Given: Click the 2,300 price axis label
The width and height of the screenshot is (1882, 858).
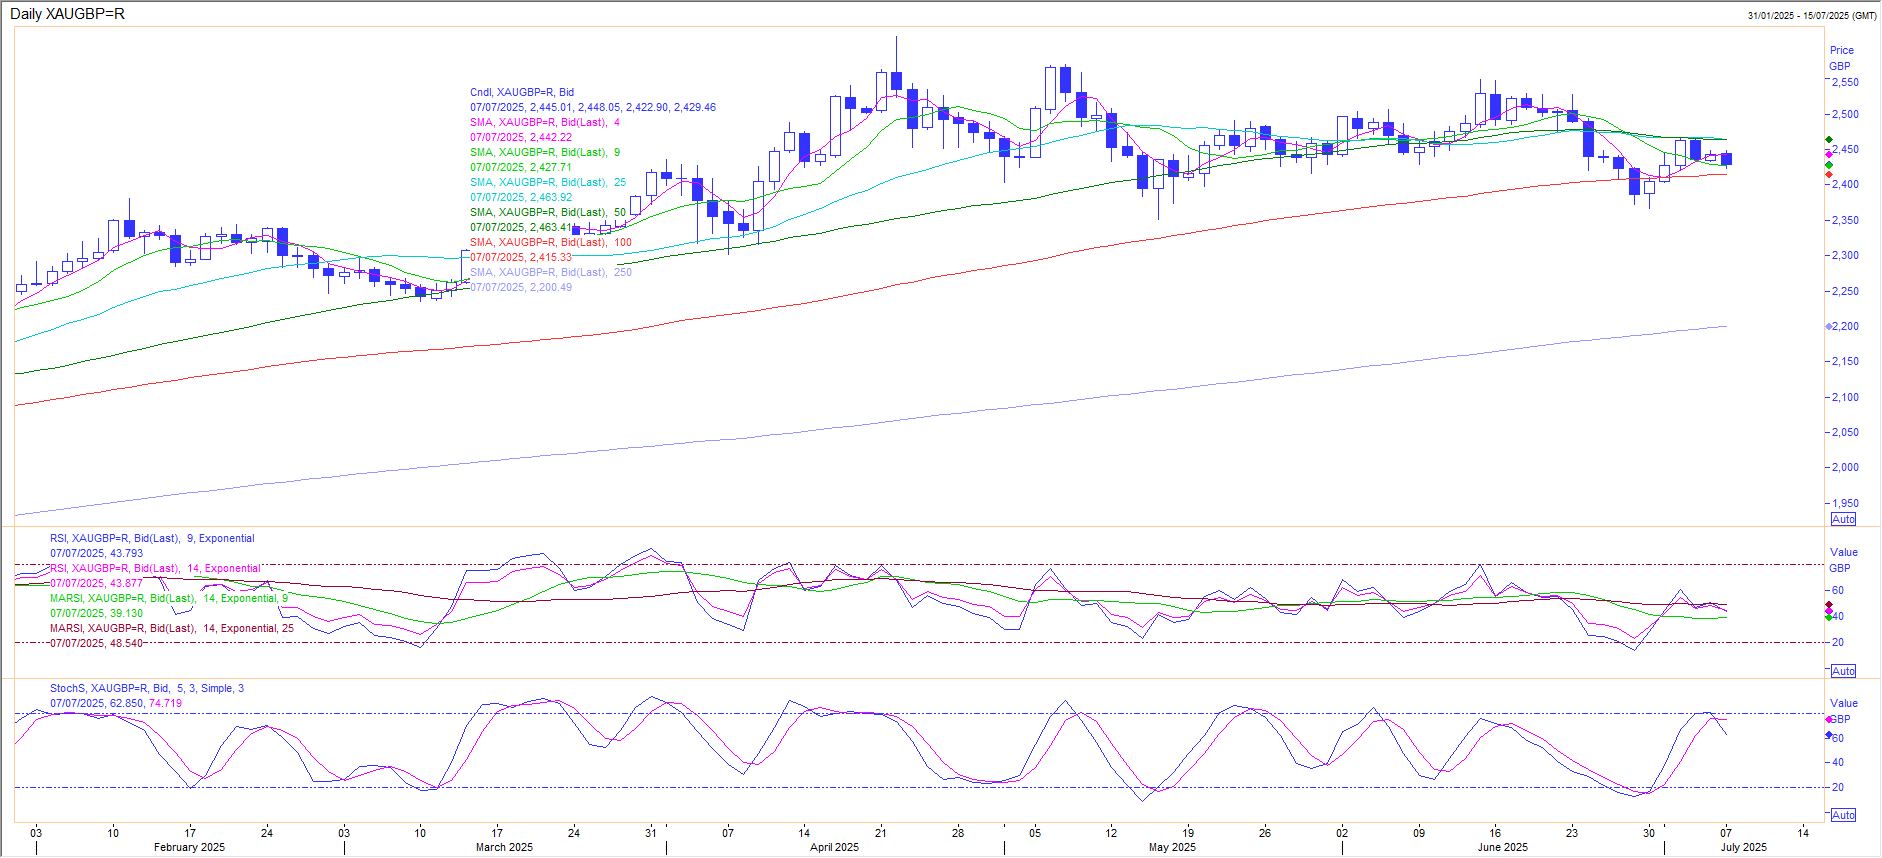Looking at the screenshot, I should (x=1845, y=256).
